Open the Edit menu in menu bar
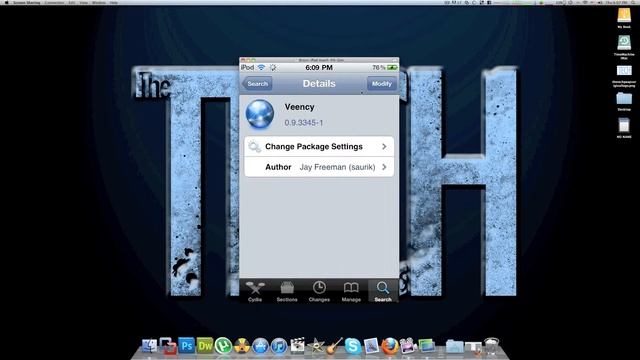The height and width of the screenshot is (360, 640). [72, 2]
